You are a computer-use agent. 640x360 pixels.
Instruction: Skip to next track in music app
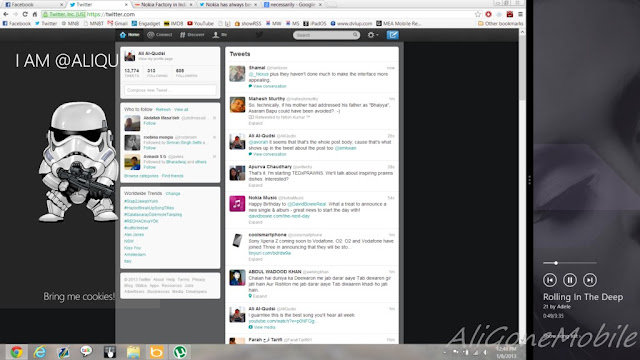589,280
